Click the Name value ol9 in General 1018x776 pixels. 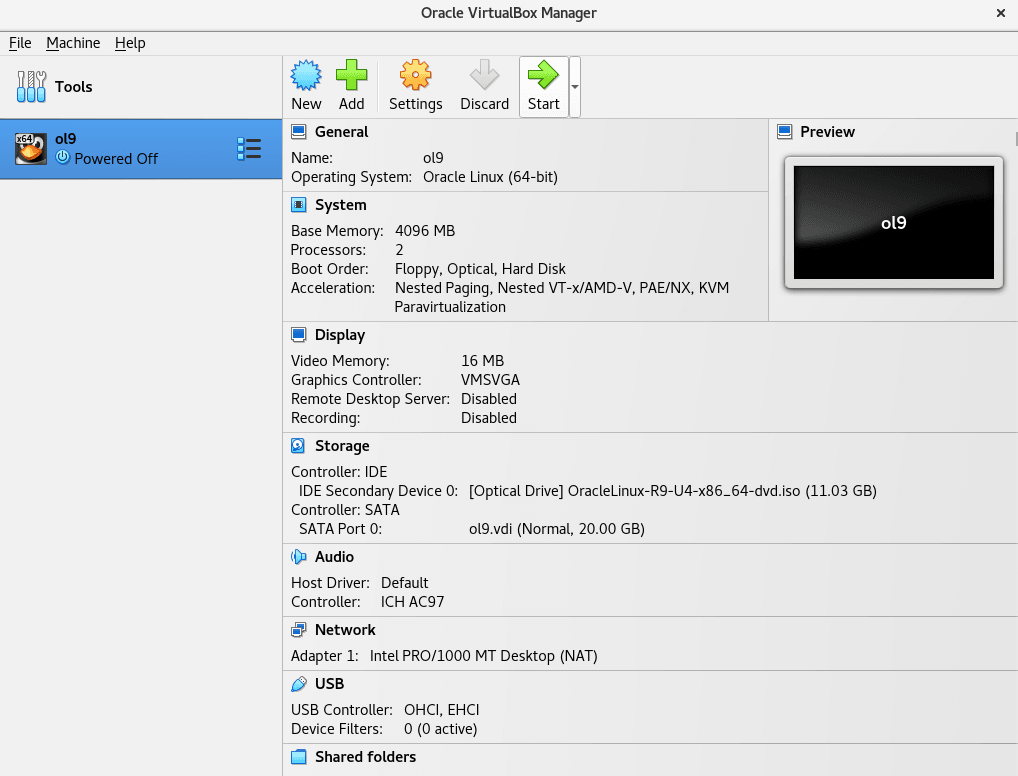(433, 158)
